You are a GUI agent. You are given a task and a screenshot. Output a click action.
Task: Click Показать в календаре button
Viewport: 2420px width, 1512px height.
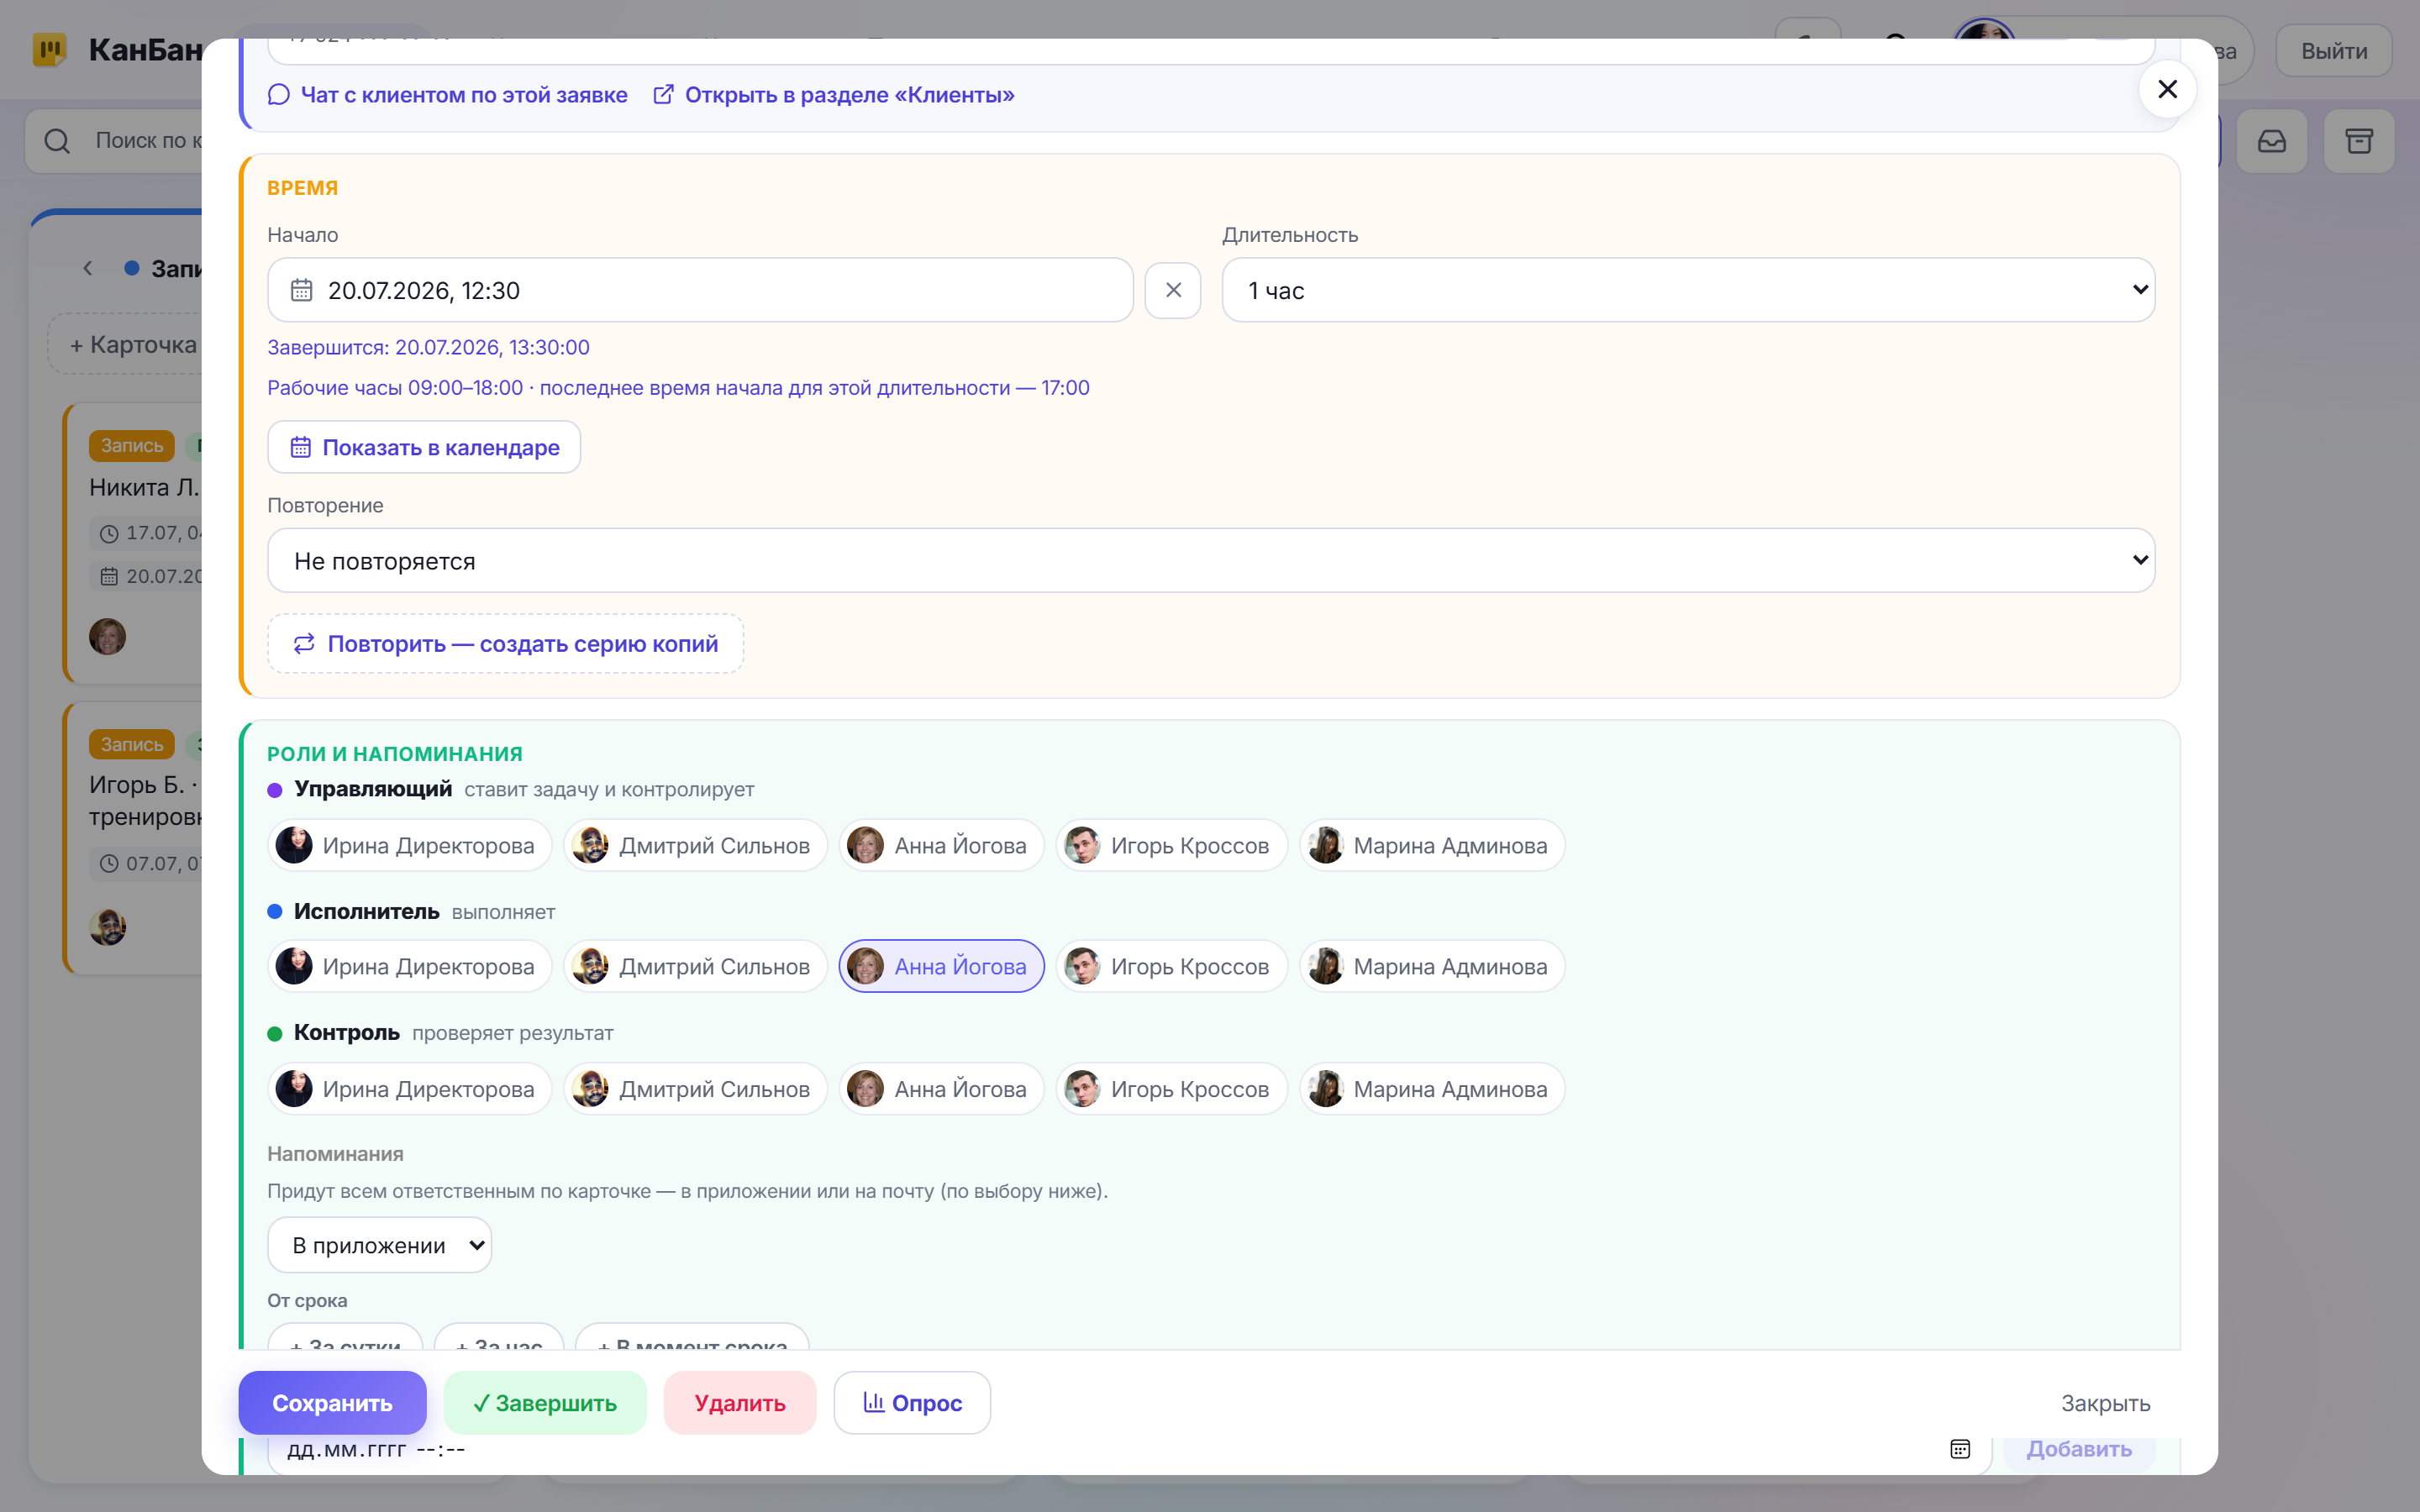(424, 447)
